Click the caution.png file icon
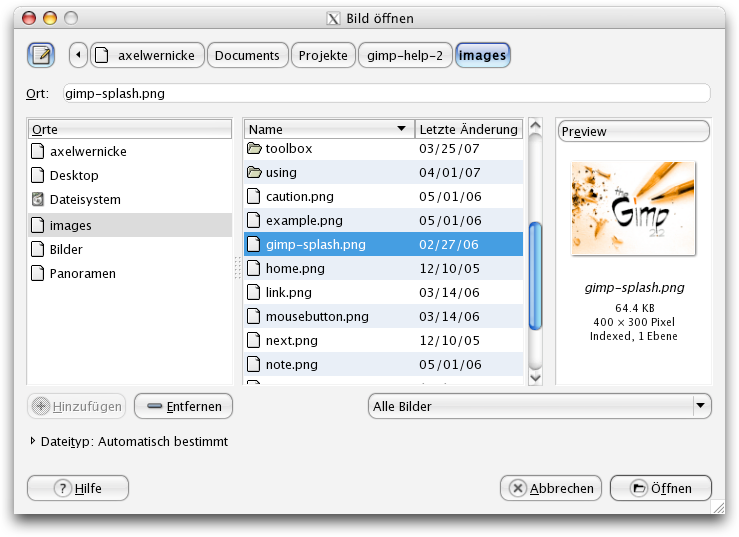Viewport: 739px width, 537px height. pos(254,197)
